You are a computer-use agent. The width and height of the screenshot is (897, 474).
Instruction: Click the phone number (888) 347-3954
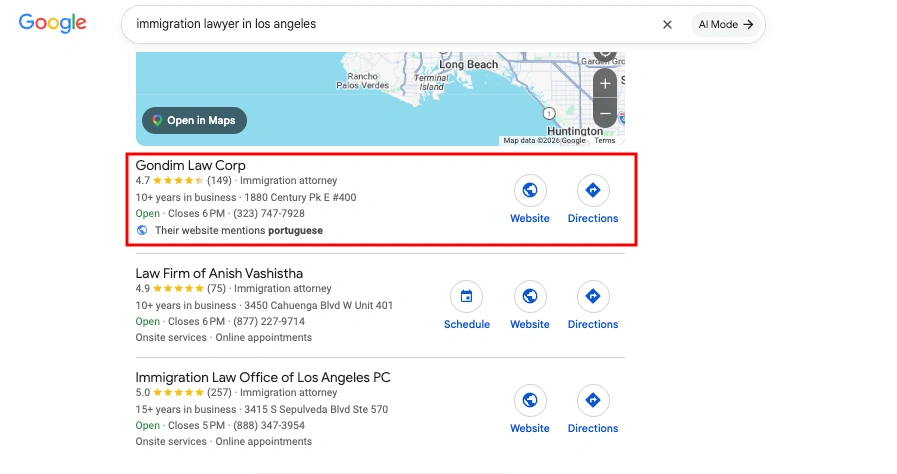269,425
